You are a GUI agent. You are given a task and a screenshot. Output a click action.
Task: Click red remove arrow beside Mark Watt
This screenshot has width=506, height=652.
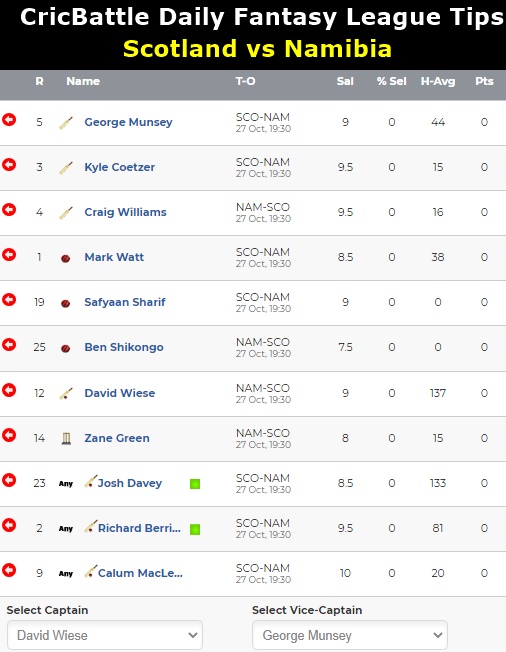pos(9,254)
